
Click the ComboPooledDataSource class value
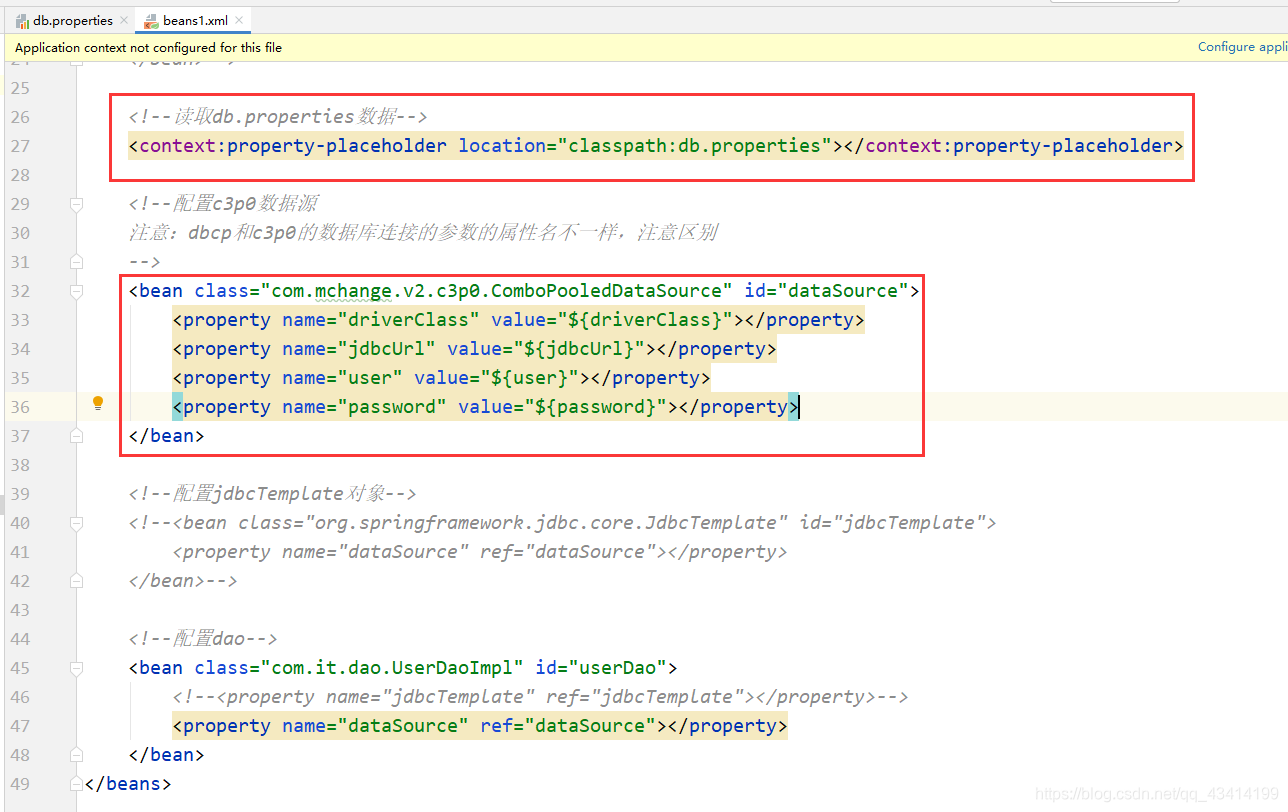click(497, 291)
